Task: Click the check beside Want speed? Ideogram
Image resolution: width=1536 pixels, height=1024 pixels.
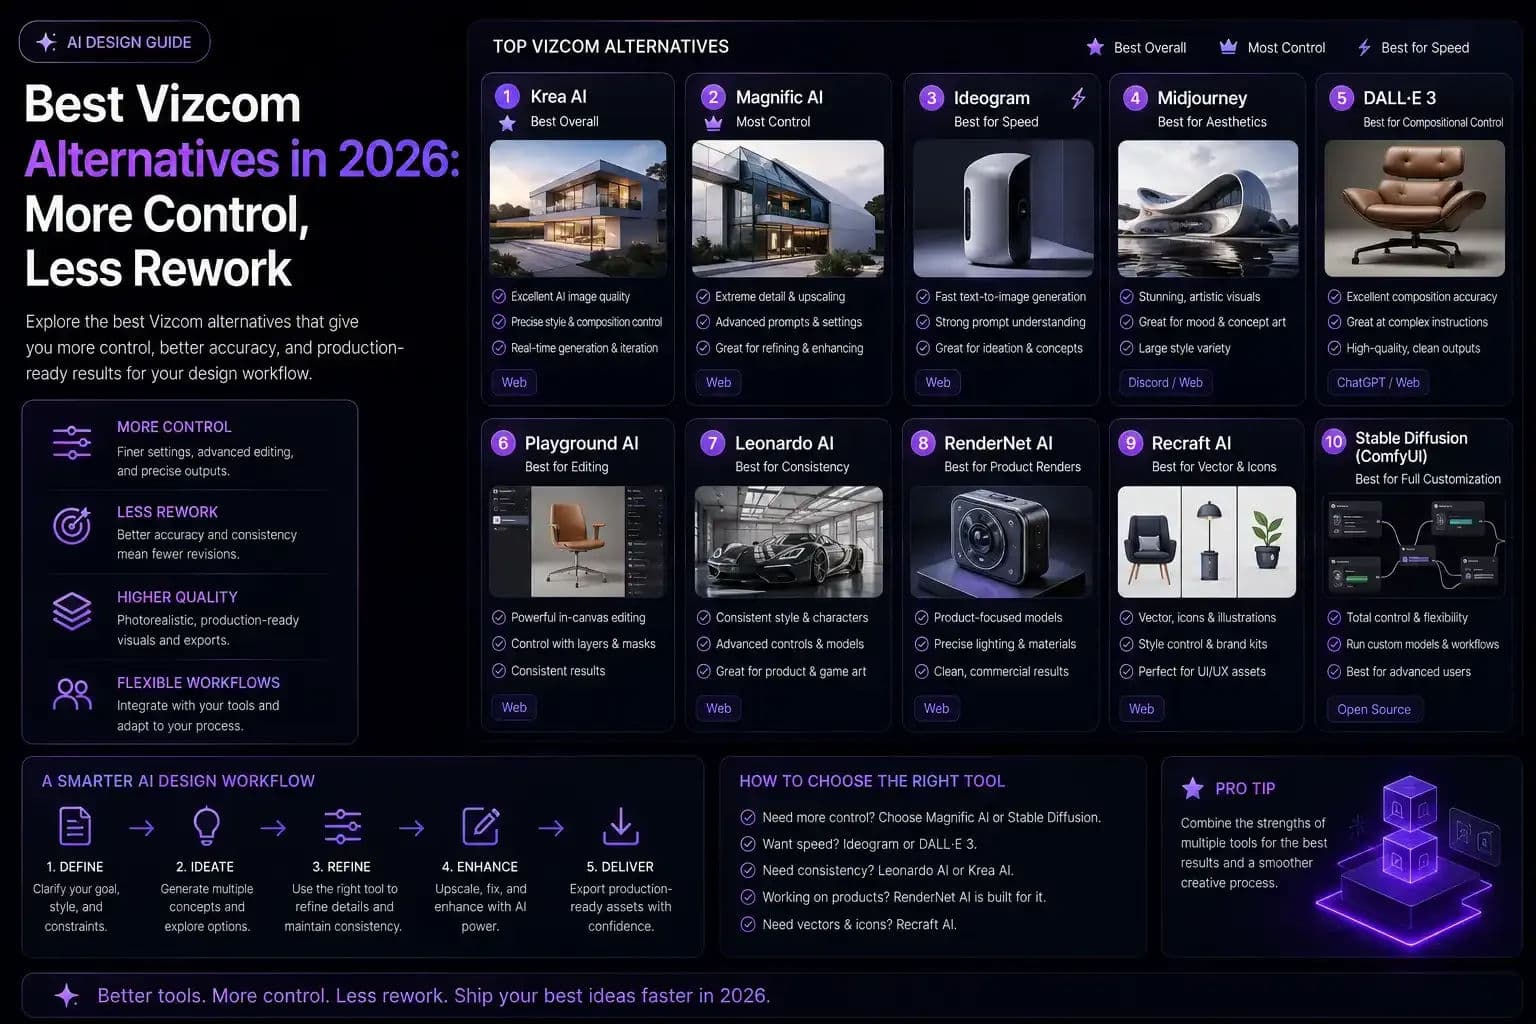Action: 747,843
